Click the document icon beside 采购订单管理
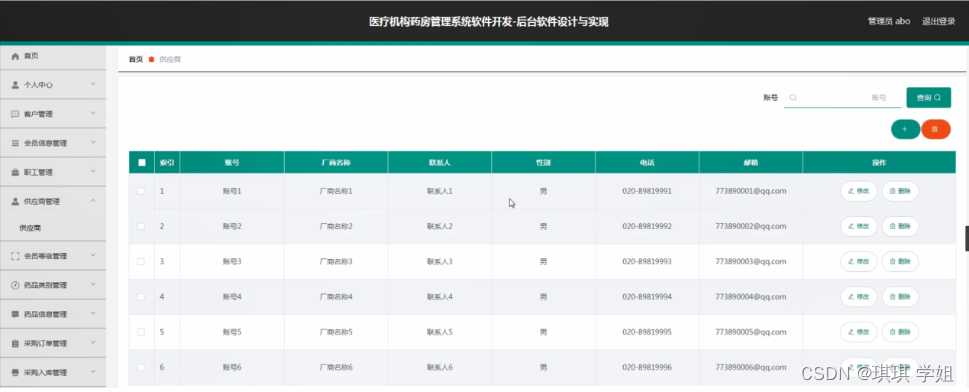This screenshot has width=969, height=392. pyautogui.click(x=15, y=343)
